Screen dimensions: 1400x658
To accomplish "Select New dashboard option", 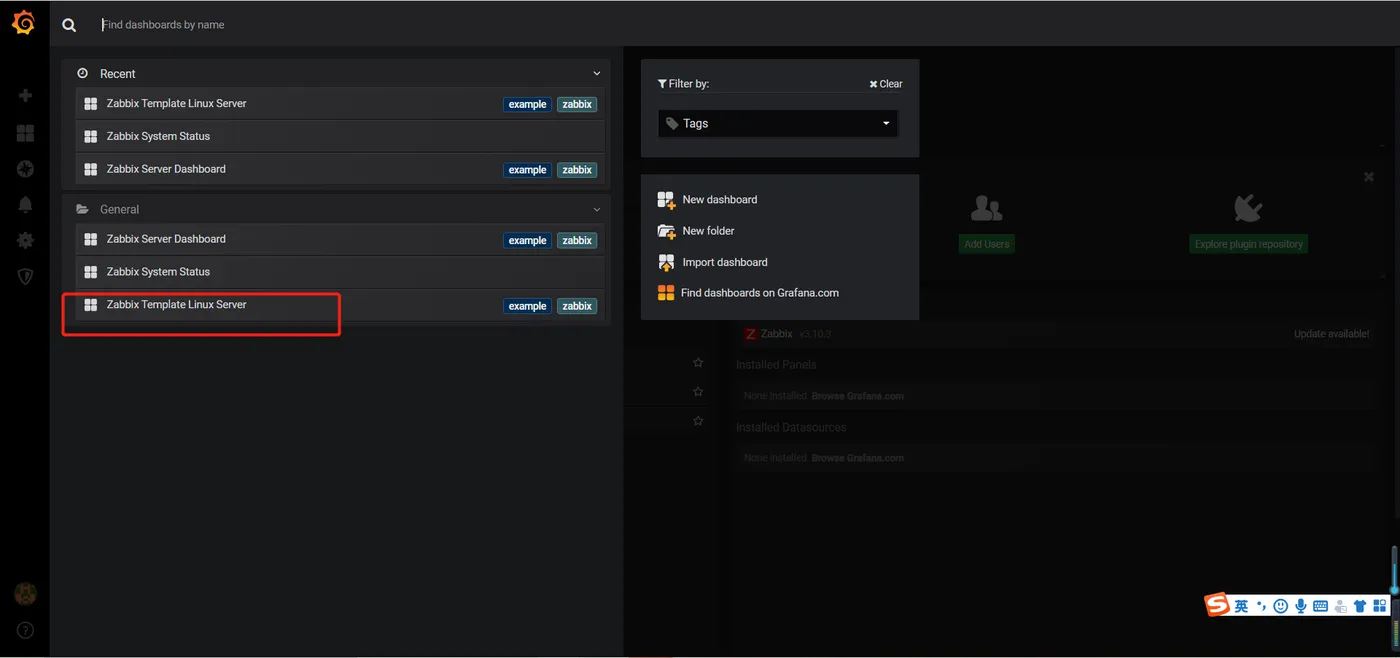I will point(707,200).
